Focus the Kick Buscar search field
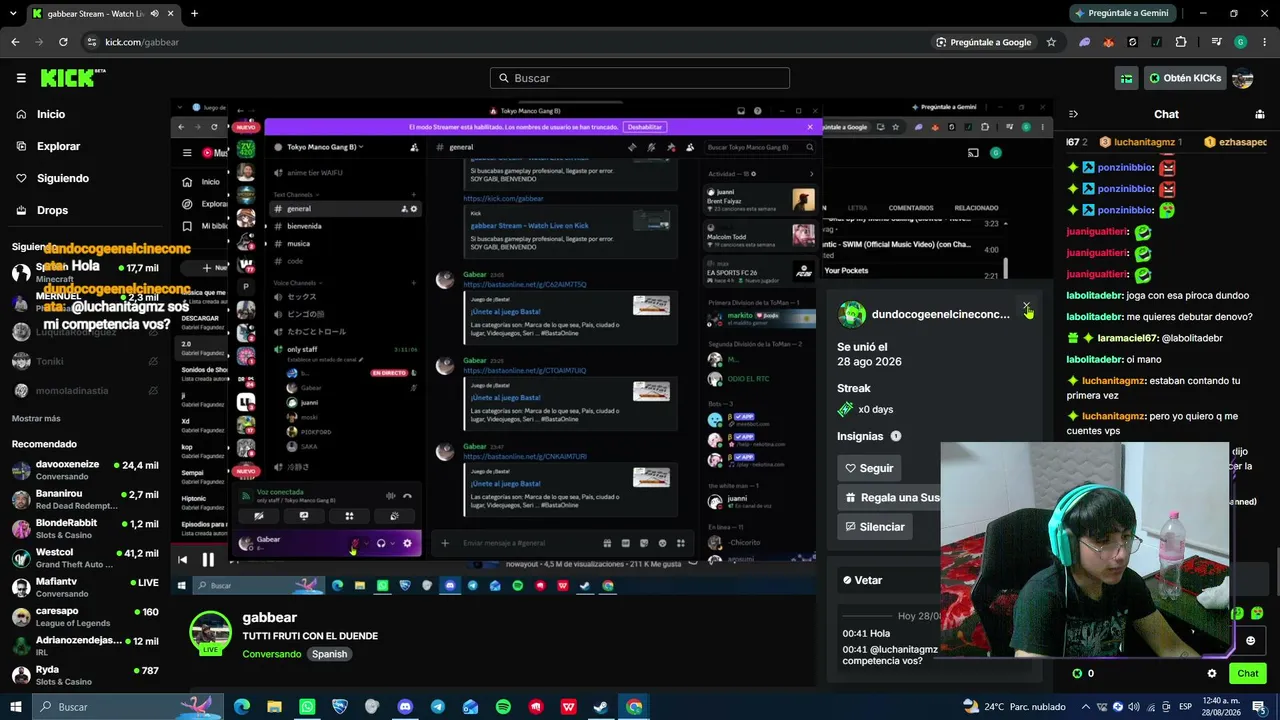Viewport: 1280px width, 720px height. [x=640, y=78]
